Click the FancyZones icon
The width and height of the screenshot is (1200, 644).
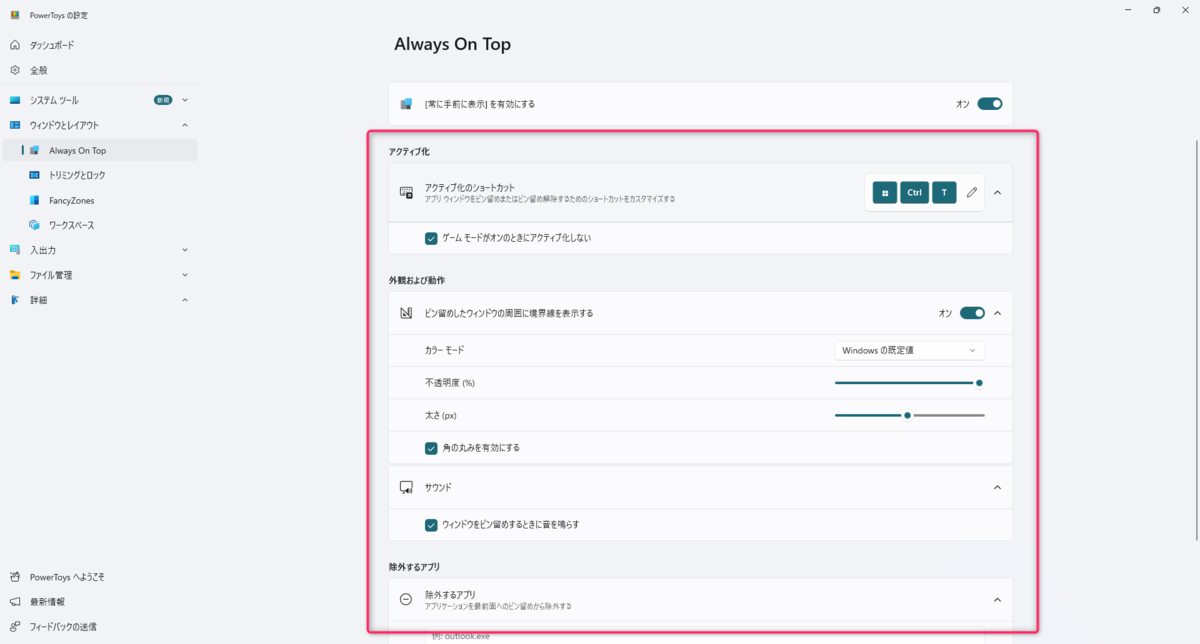(34, 200)
